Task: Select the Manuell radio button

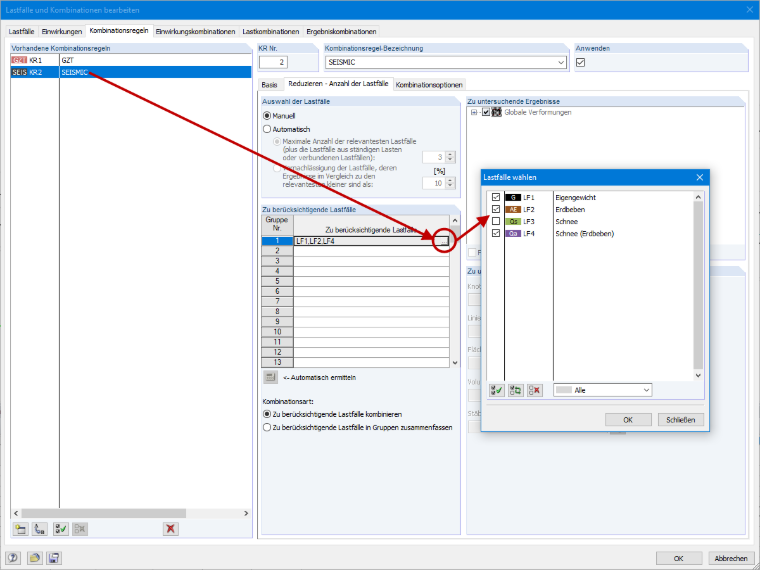Action: 267,116
